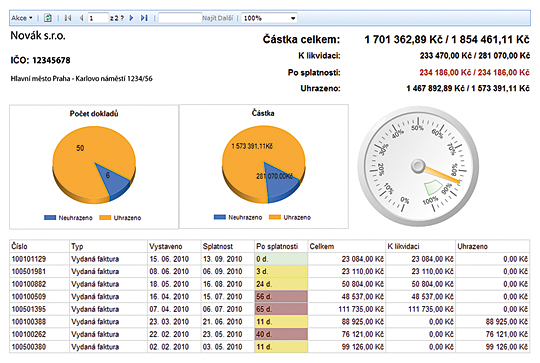Go to the next page
This screenshot has width=540, height=363.
(x=131, y=18)
